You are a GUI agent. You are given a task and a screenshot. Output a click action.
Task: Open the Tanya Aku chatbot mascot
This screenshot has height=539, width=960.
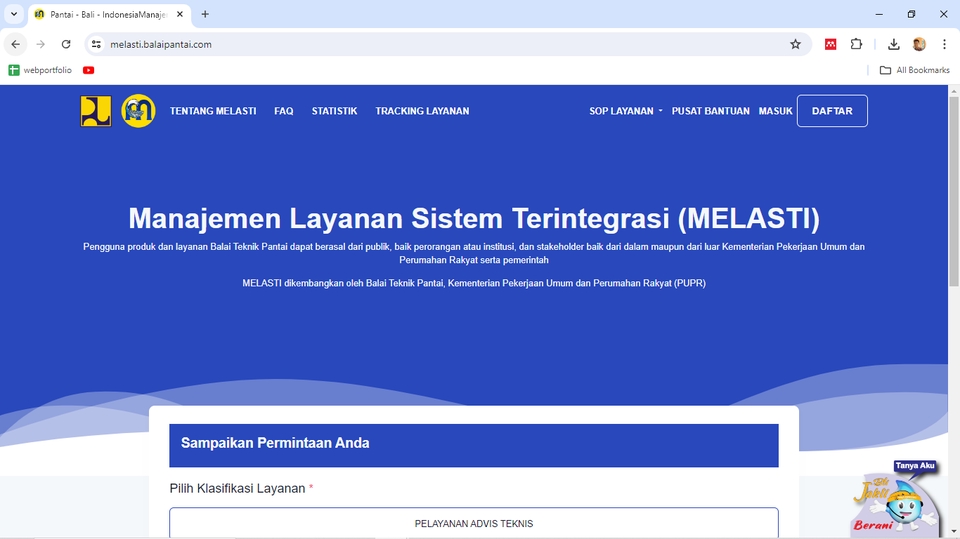click(x=898, y=497)
